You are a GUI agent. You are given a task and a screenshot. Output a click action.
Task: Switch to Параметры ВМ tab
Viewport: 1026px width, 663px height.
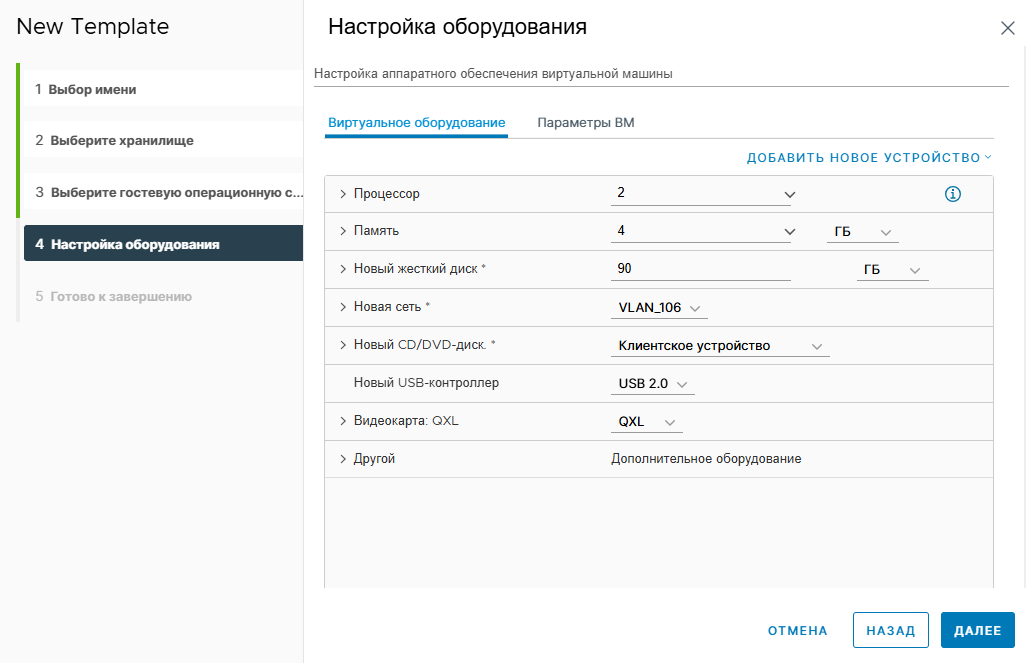click(x=586, y=122)
